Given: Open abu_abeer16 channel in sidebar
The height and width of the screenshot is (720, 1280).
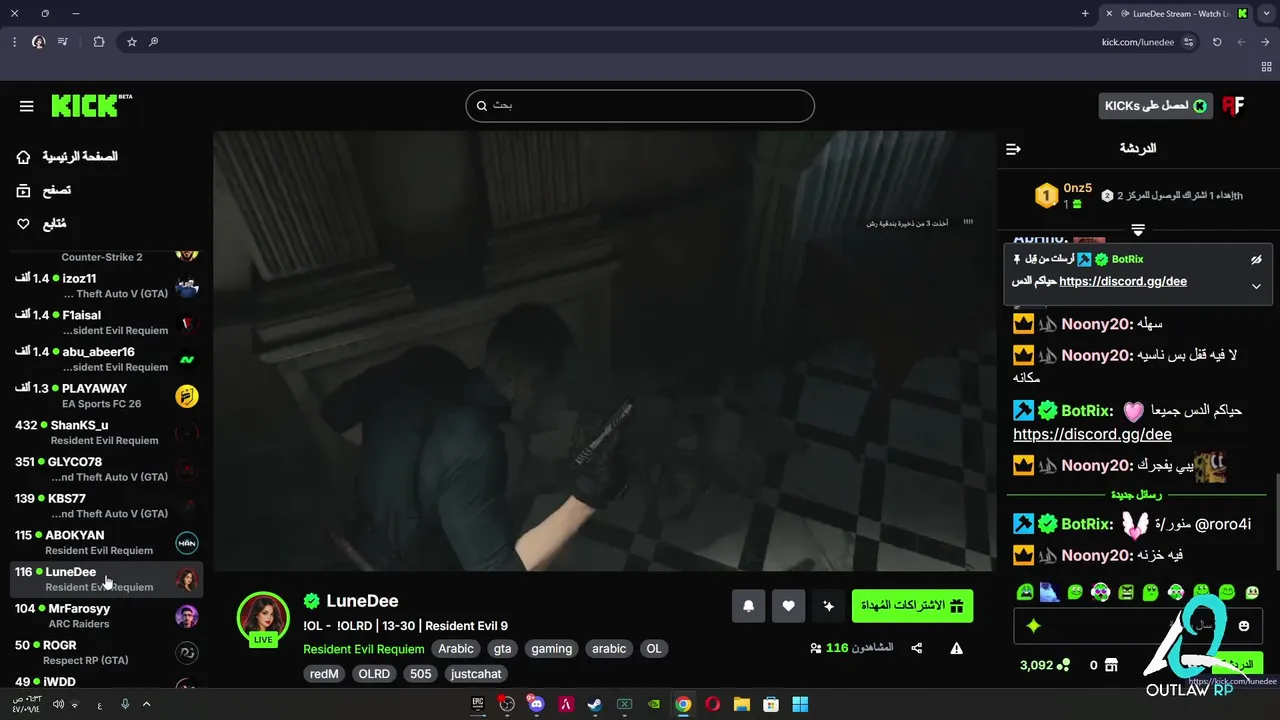Looking at the screenshot, I should pyautogui.click(x=106, y=359).
